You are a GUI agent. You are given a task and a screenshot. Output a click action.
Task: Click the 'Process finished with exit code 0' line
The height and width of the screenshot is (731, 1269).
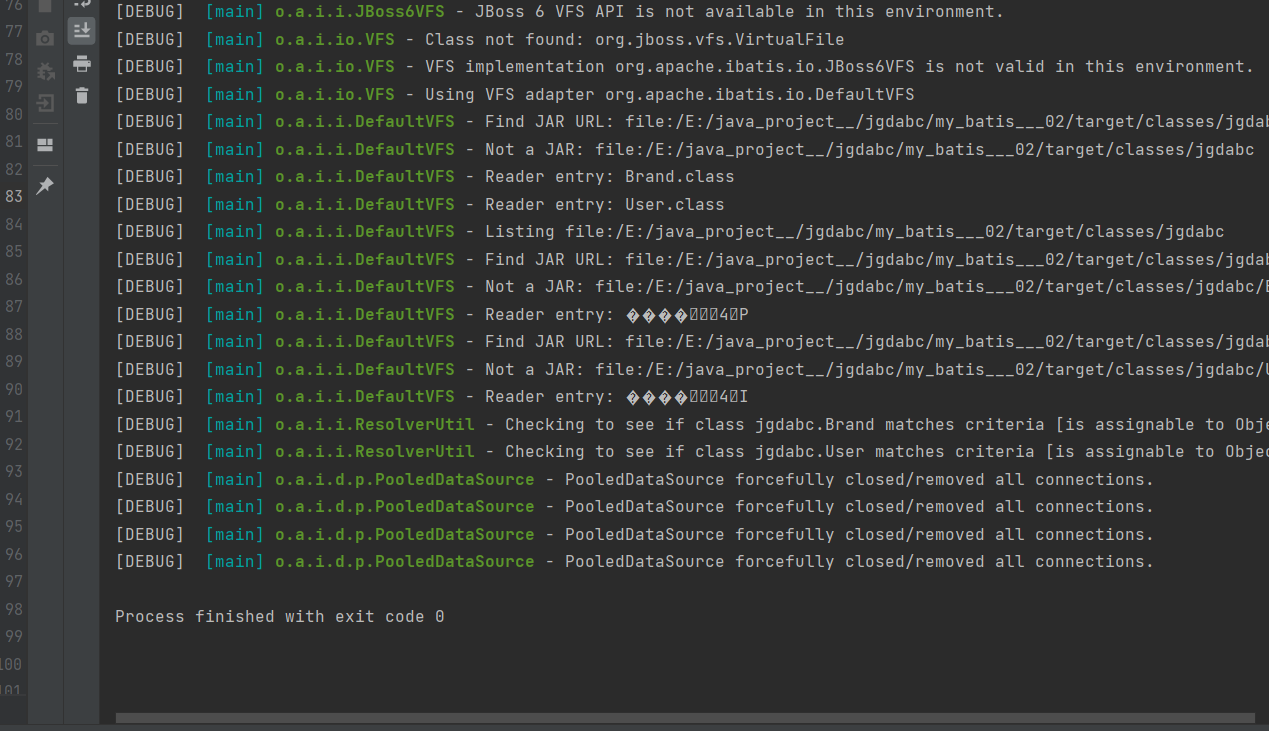(x=280, y=617)
